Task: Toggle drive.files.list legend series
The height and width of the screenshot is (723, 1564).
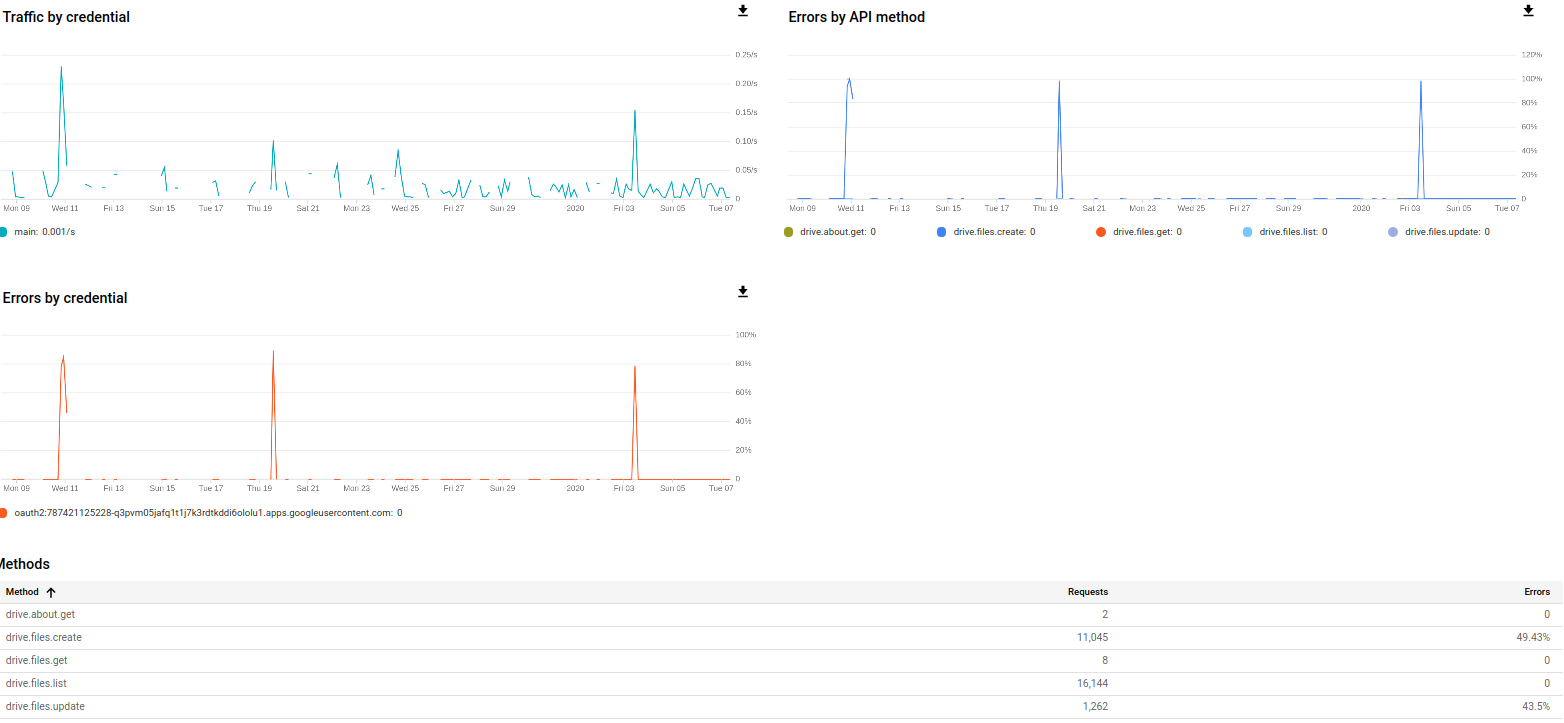Action: point(1247,232)
